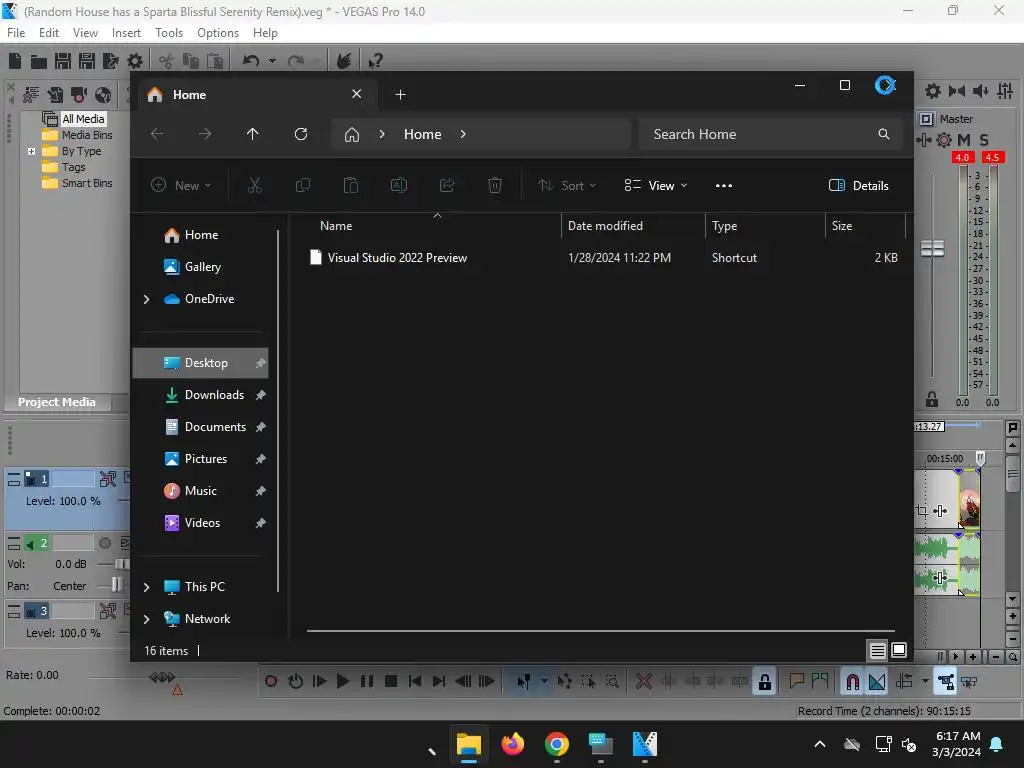
Task: Open the Undo history dropdown arrow in VEGAS
Action: (x=272, y=61)
